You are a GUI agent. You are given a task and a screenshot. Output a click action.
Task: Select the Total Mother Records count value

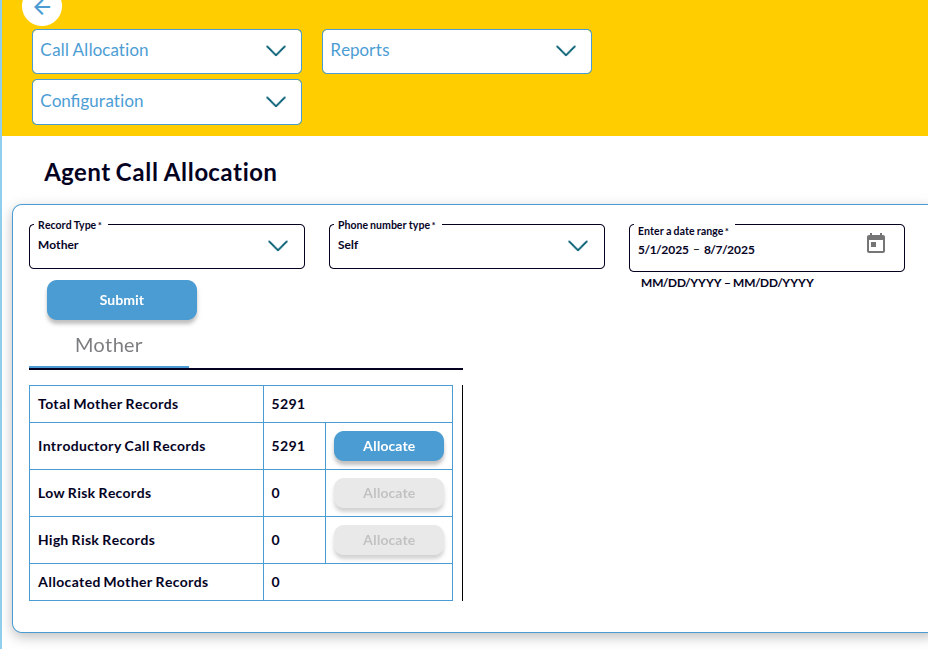pyautogui.click(x=288, y=405)
